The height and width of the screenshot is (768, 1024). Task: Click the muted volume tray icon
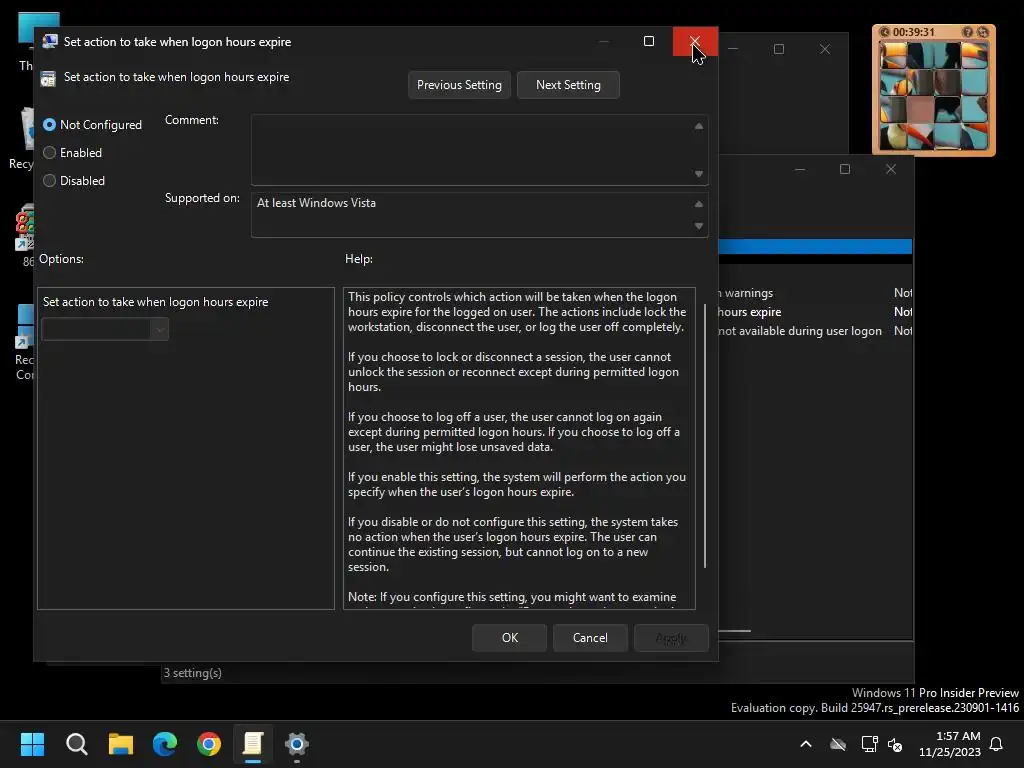[895, 744]
